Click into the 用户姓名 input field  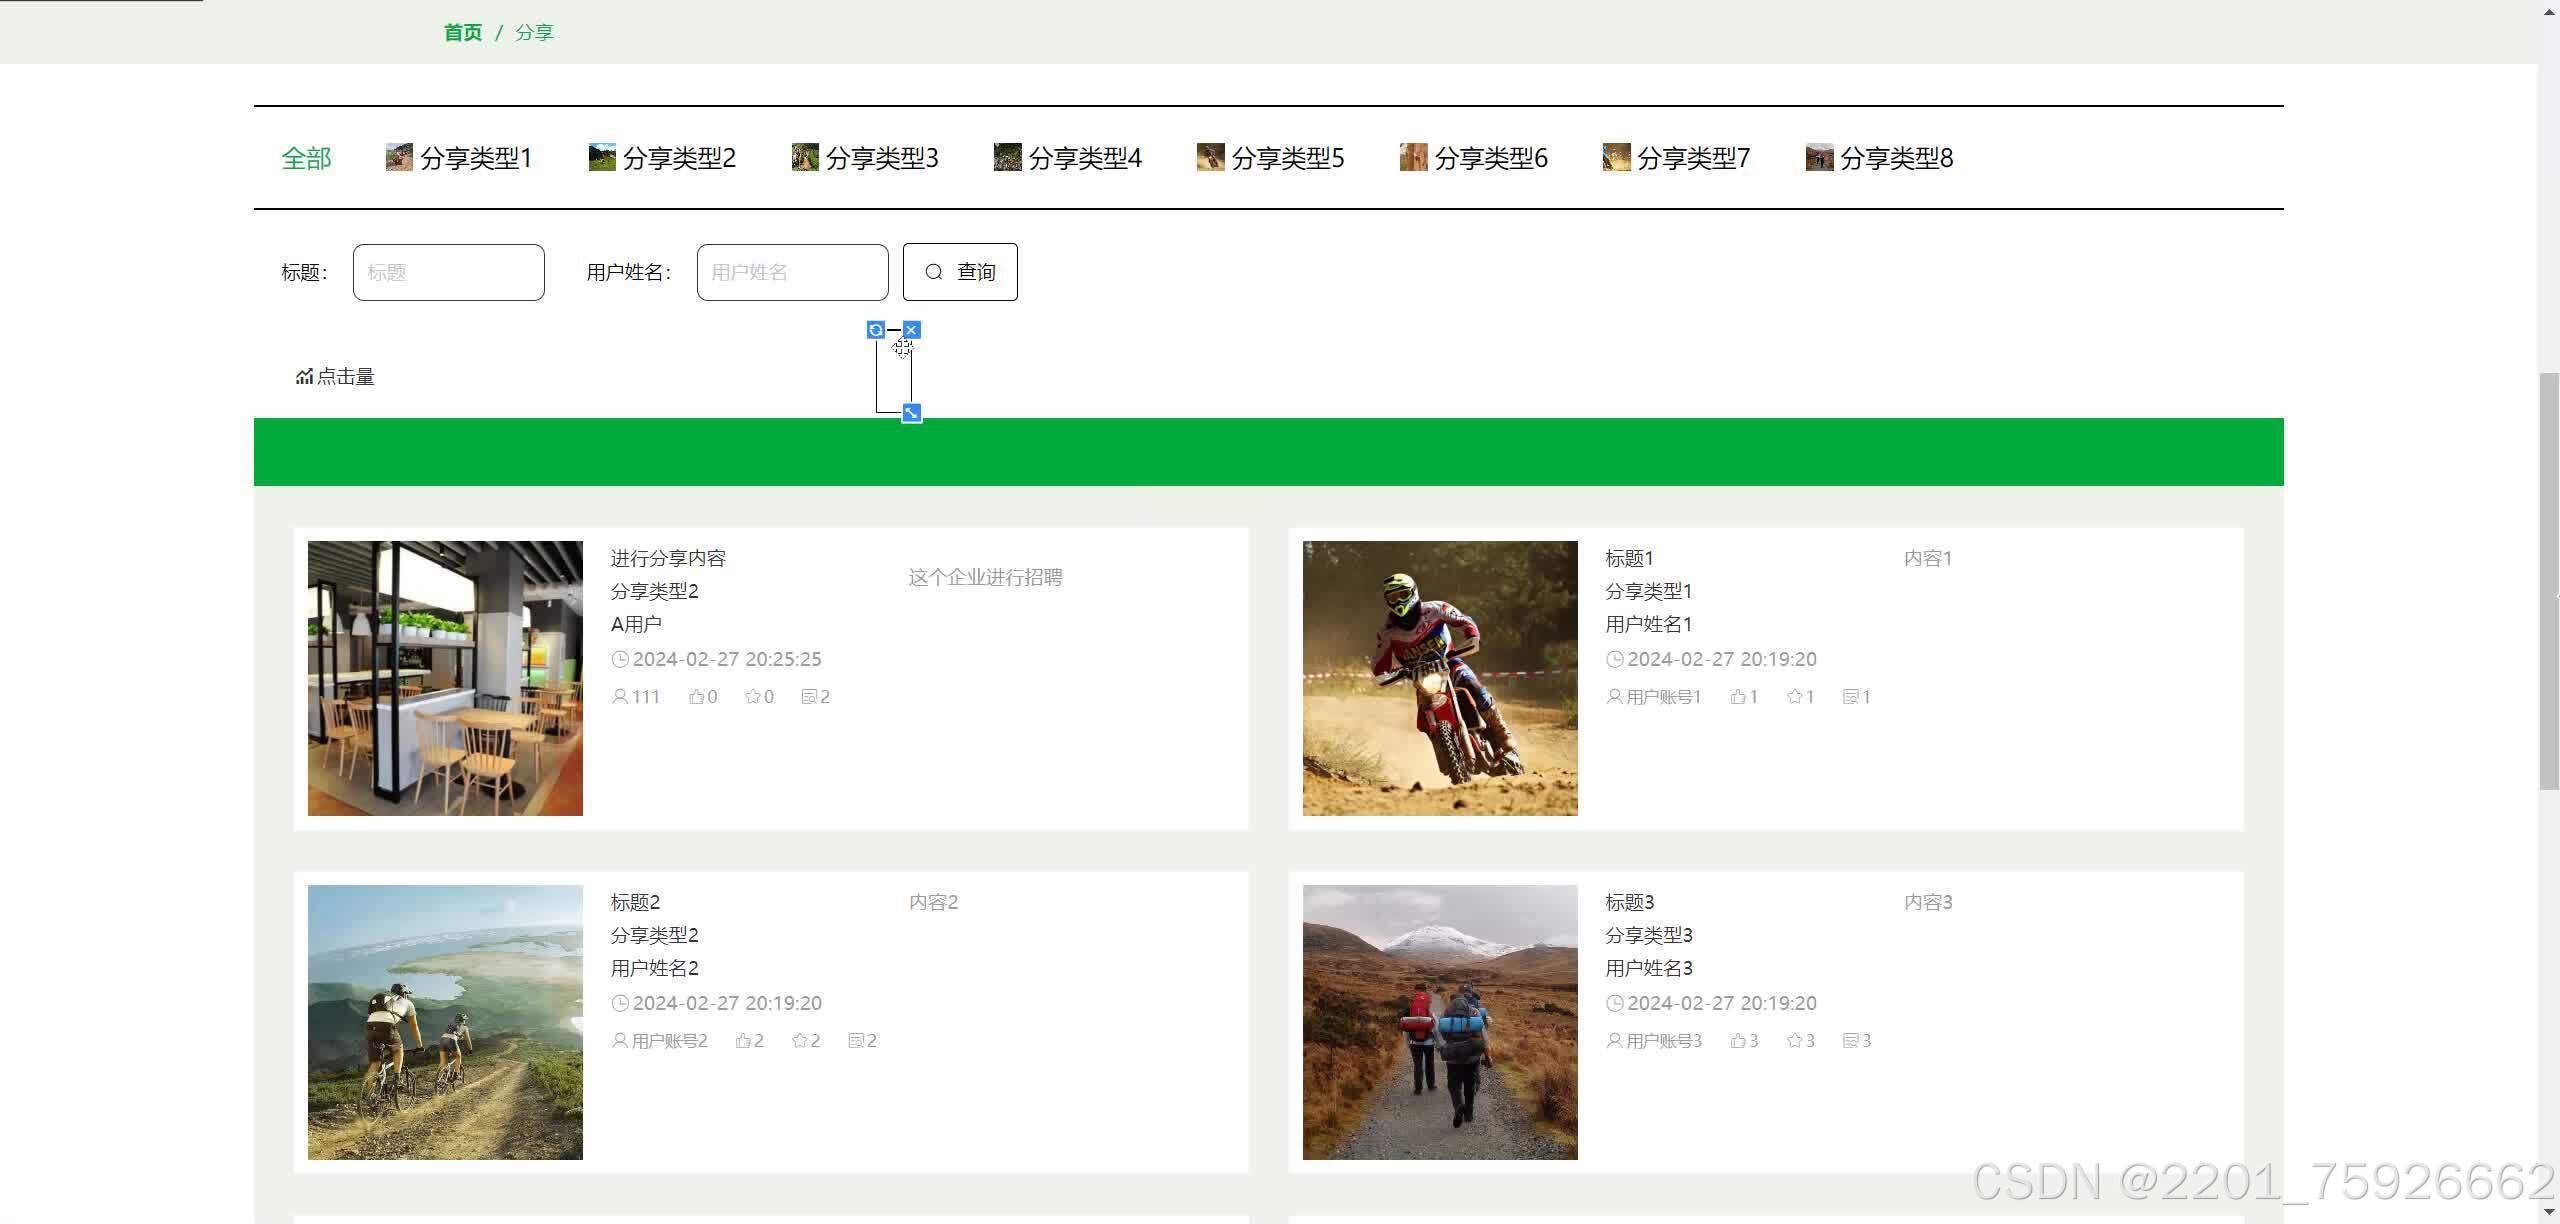[792, 272]
